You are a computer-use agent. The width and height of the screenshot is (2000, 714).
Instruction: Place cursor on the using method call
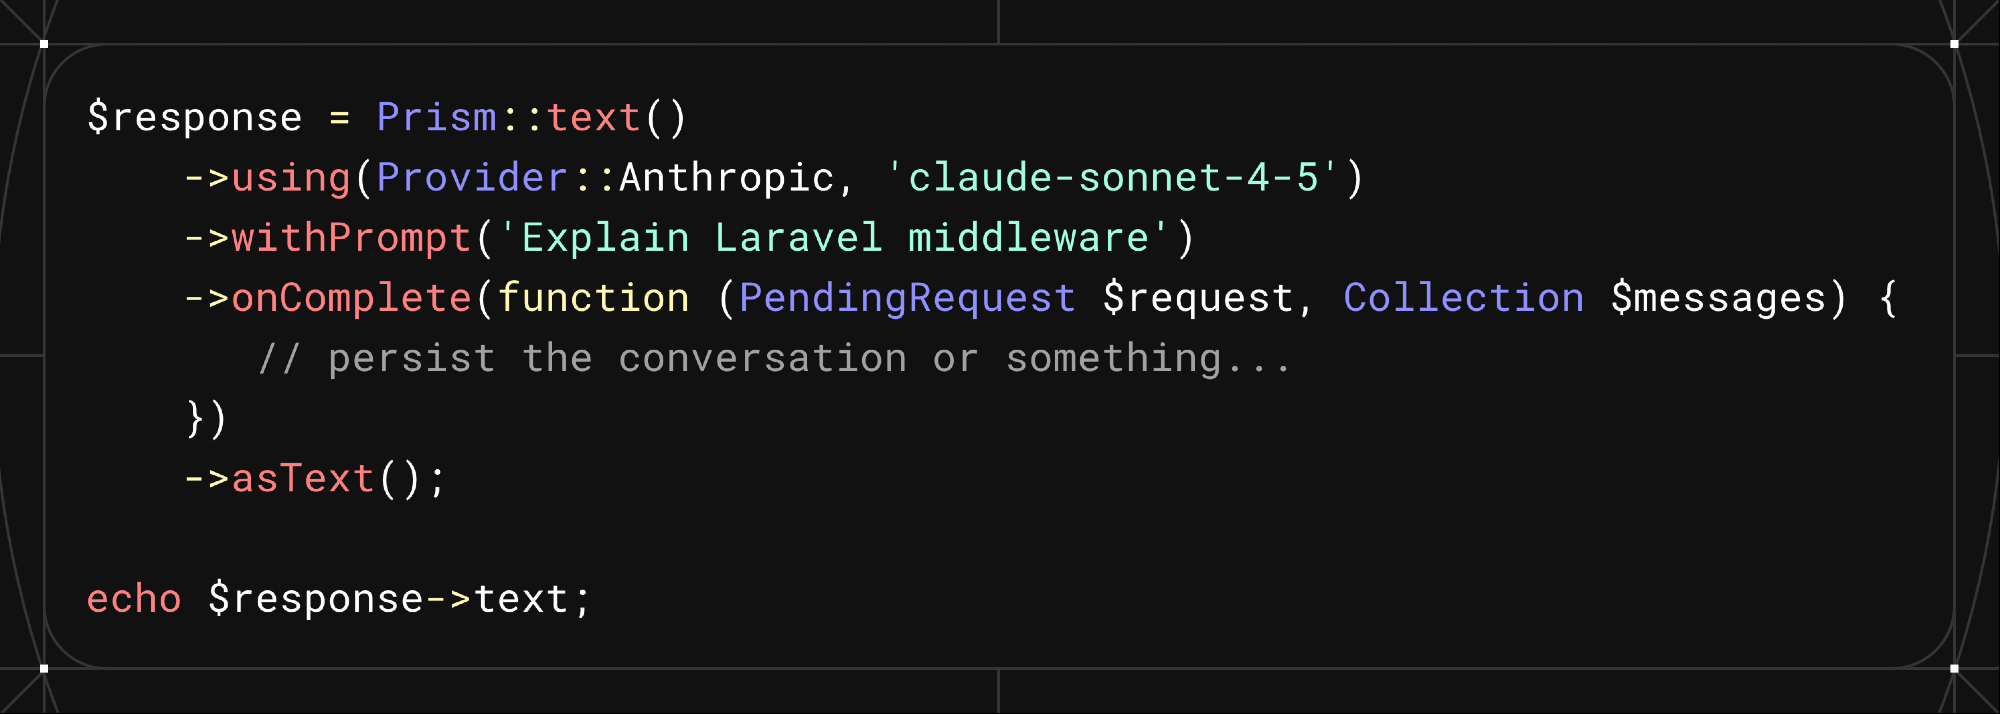(x=291, y=178)
